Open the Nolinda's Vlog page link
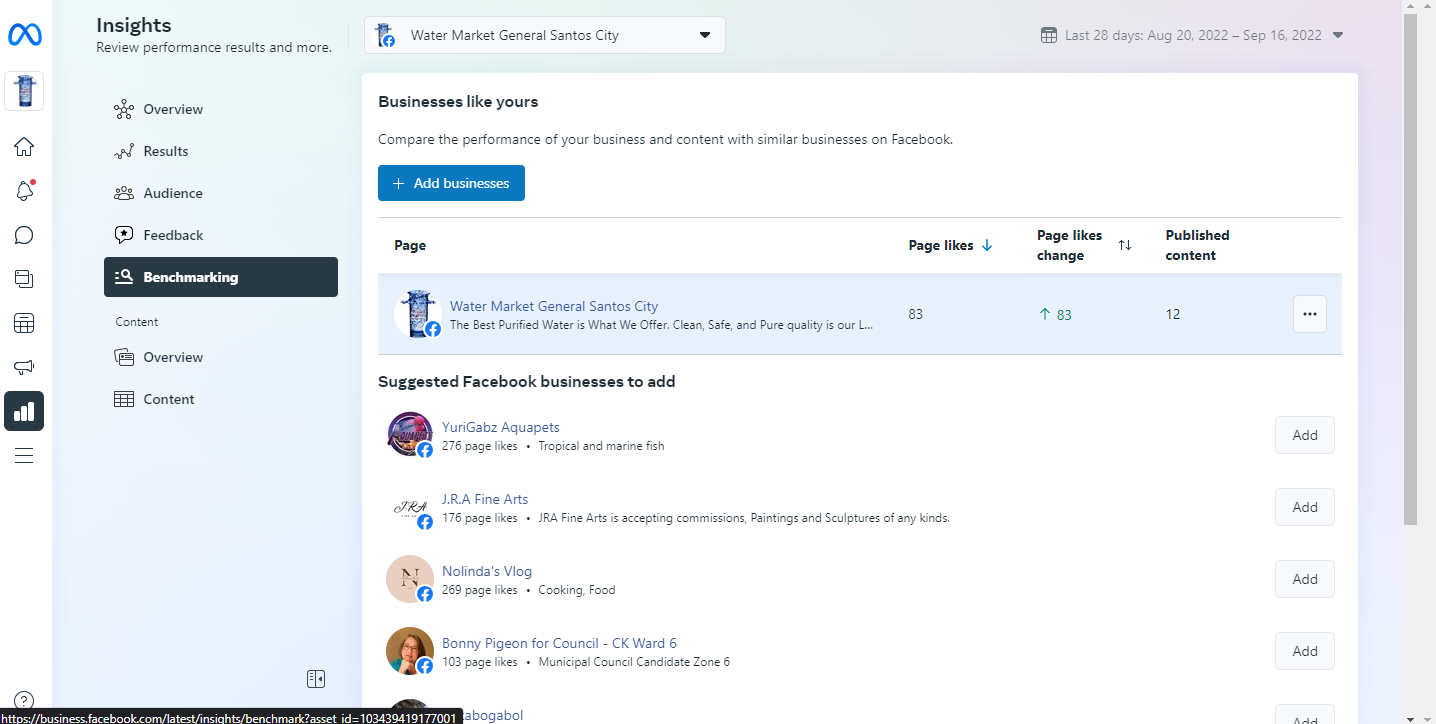This screenshot has height=724, width=1436. pyautogui.click(x=487, y=571)
